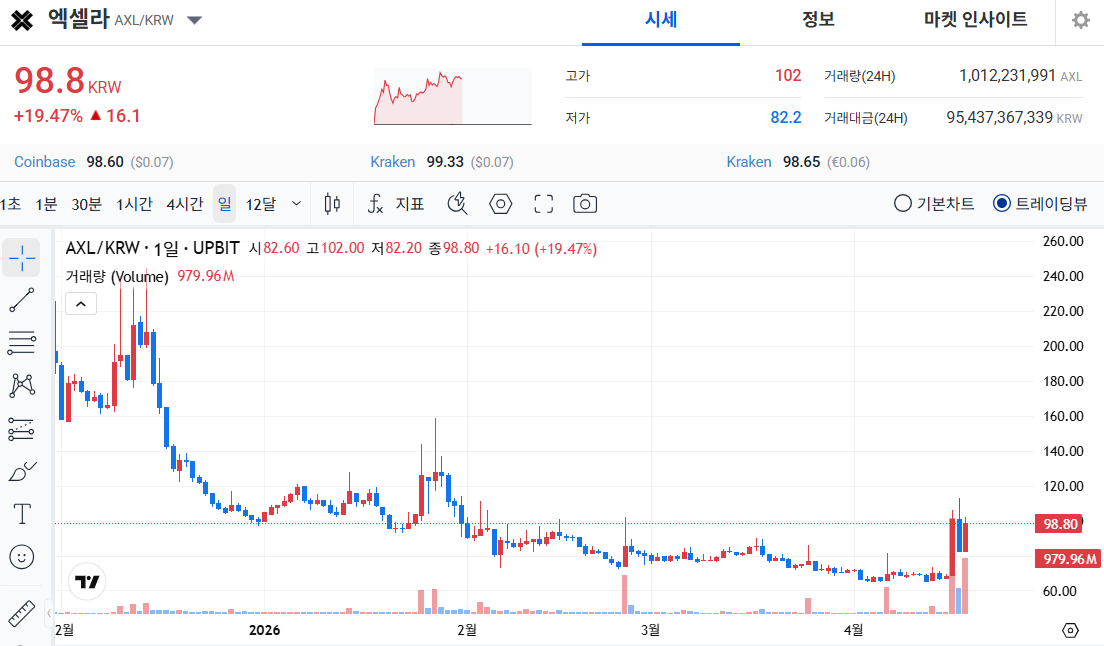Take a chart snapshot with camera icon
The height and width of the screenshot is (646, 1104).
pyautogui.click(x=585, y=204)
